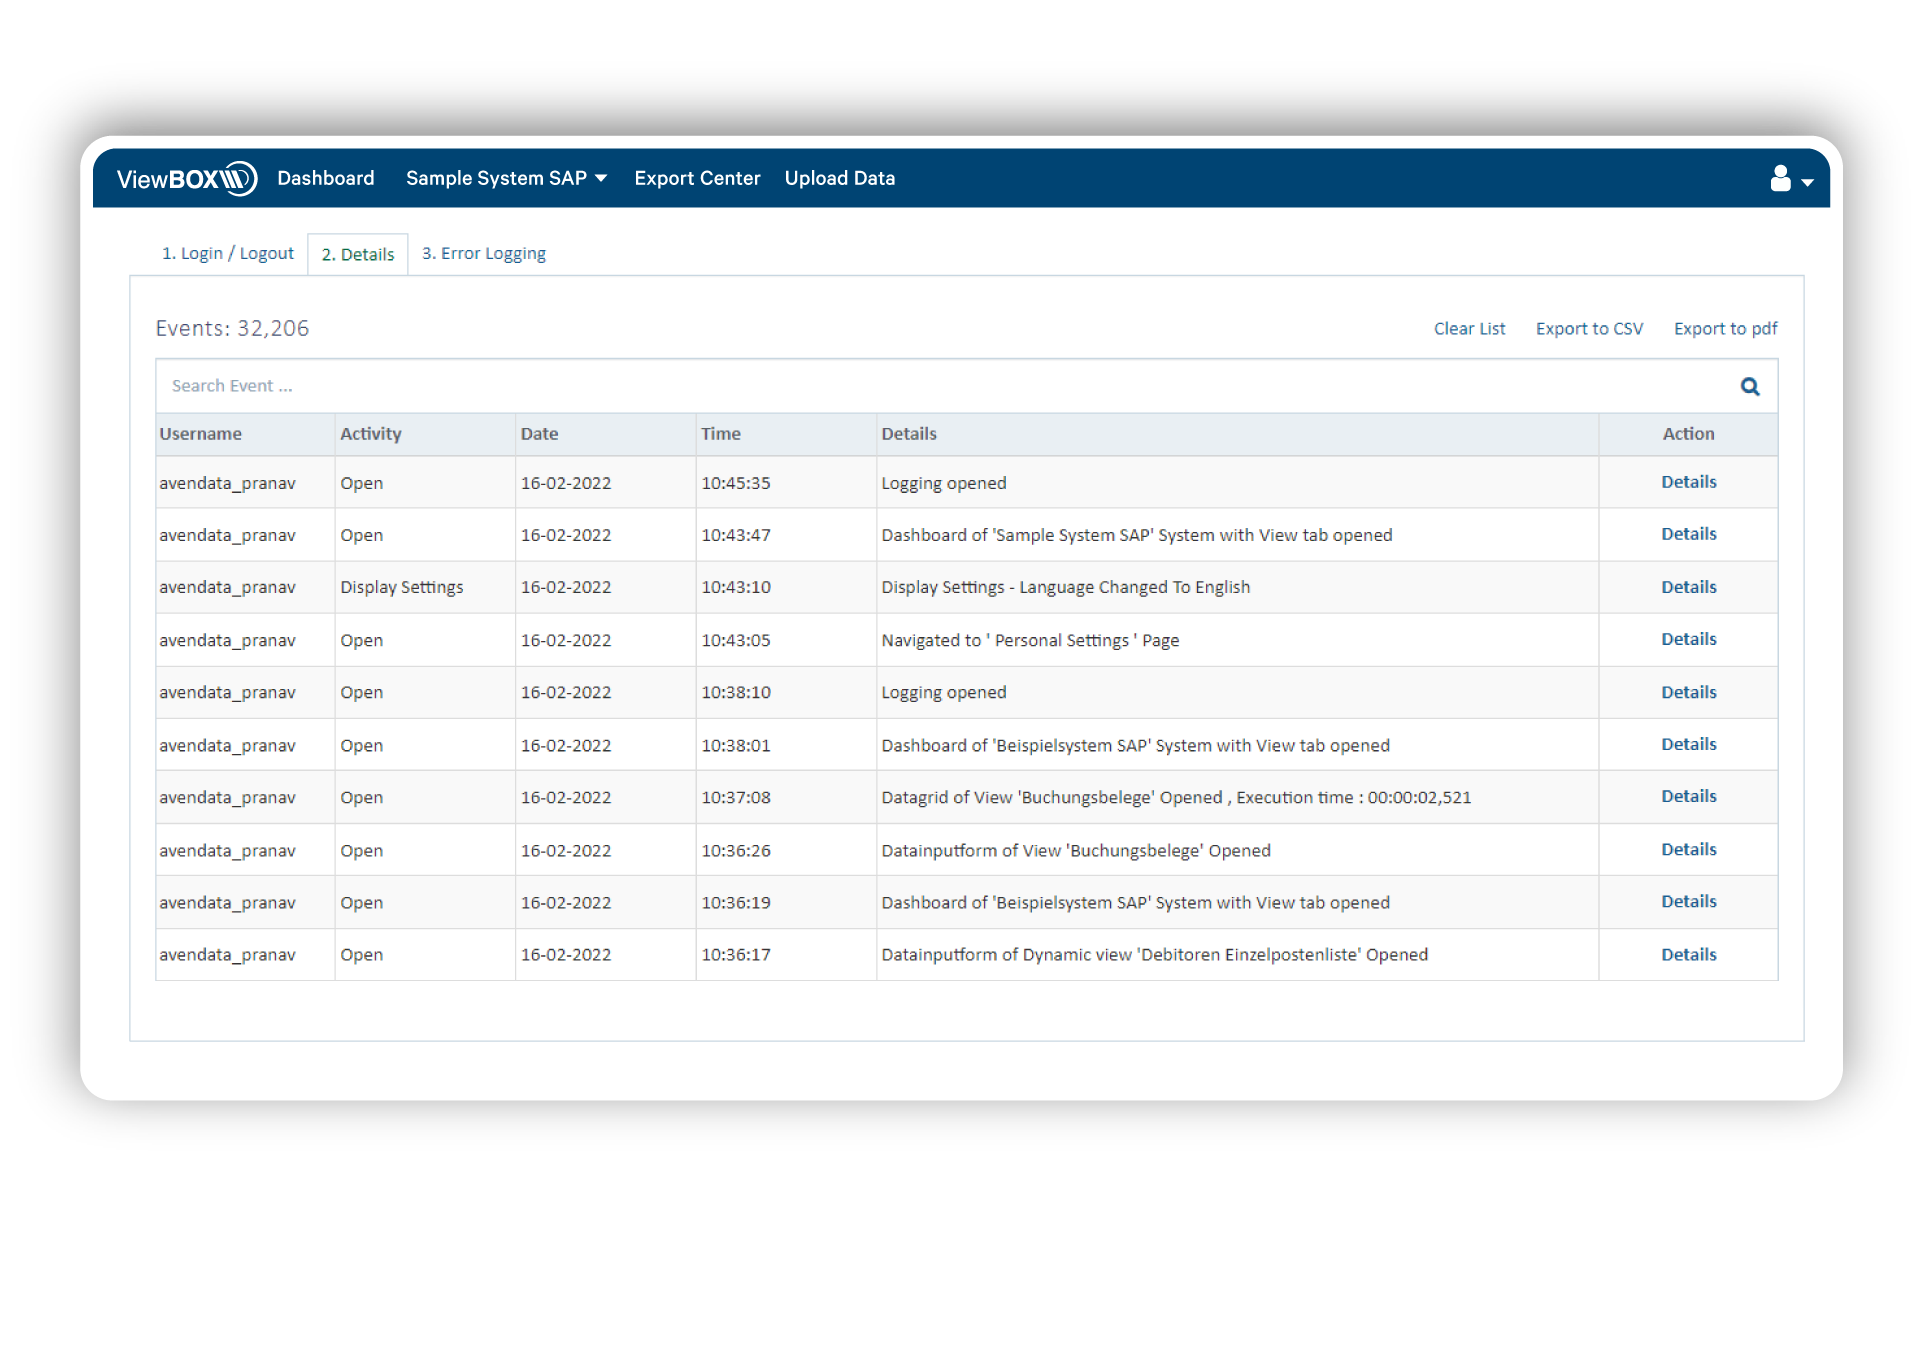Open Details for Language Changed To English row
1920x1354 pixels.
[x=1688, y=587]
